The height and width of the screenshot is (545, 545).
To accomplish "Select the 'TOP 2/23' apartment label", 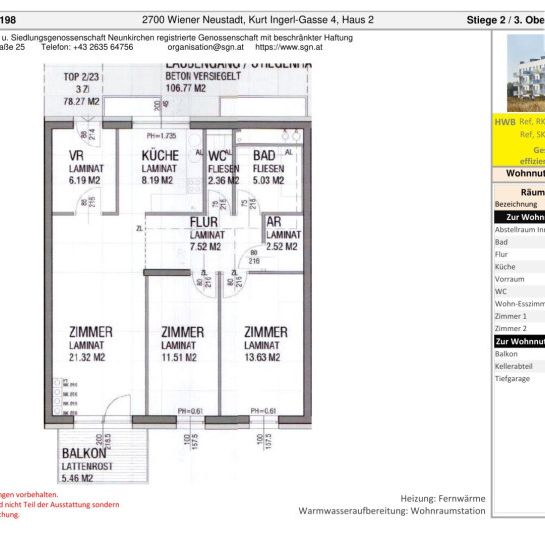I will [81, 77].
